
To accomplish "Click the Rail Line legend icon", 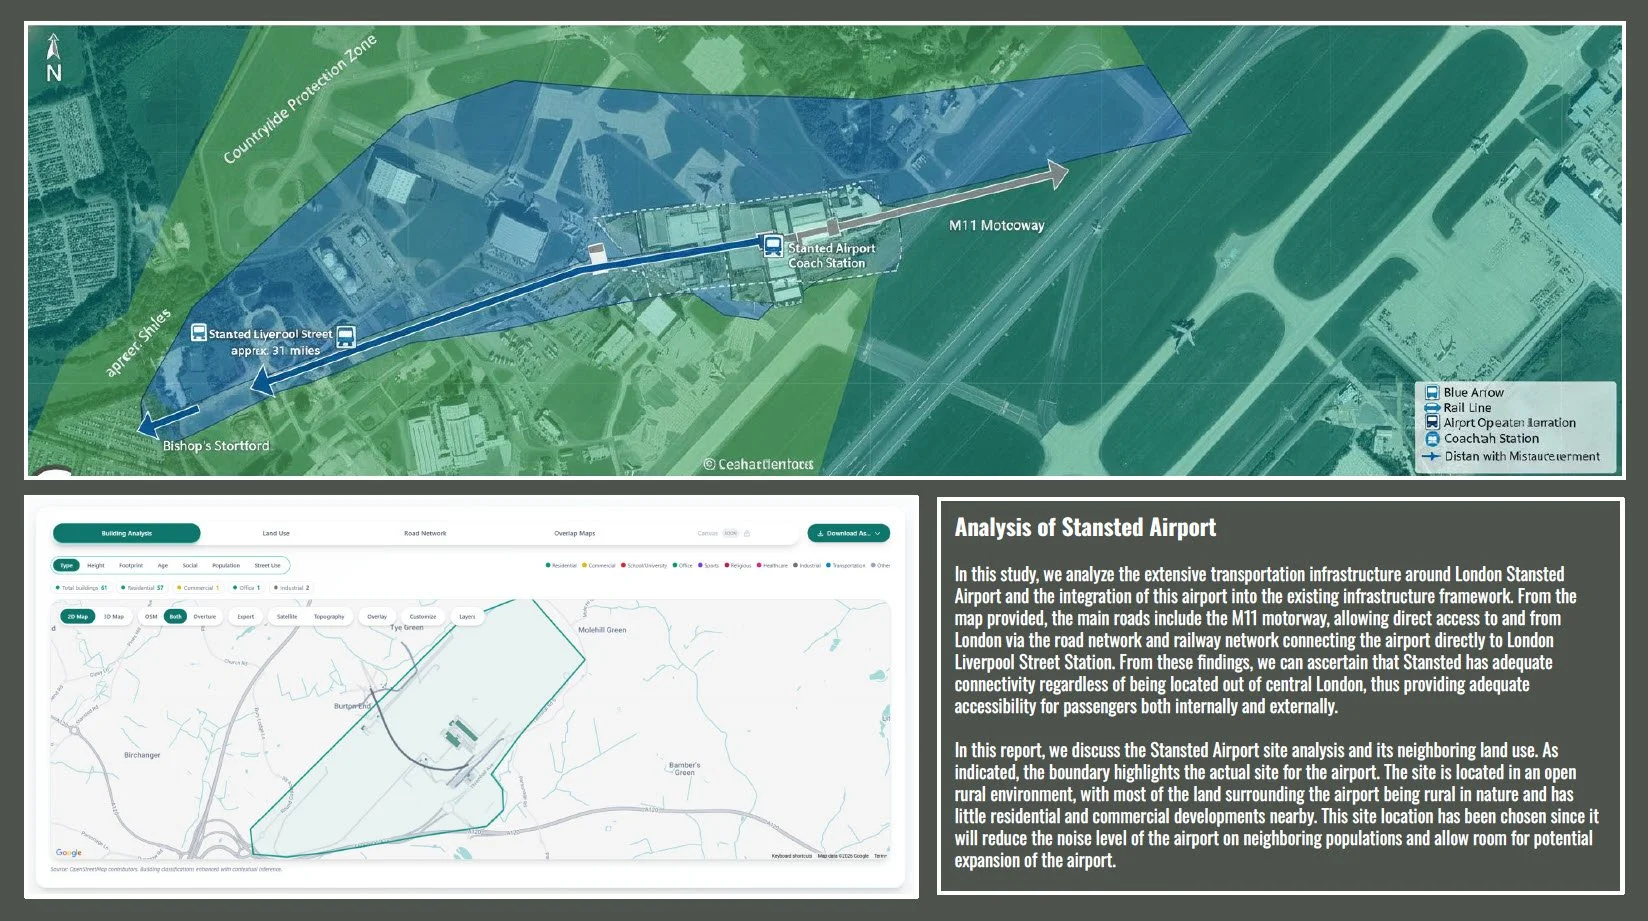I will 1432,407.
